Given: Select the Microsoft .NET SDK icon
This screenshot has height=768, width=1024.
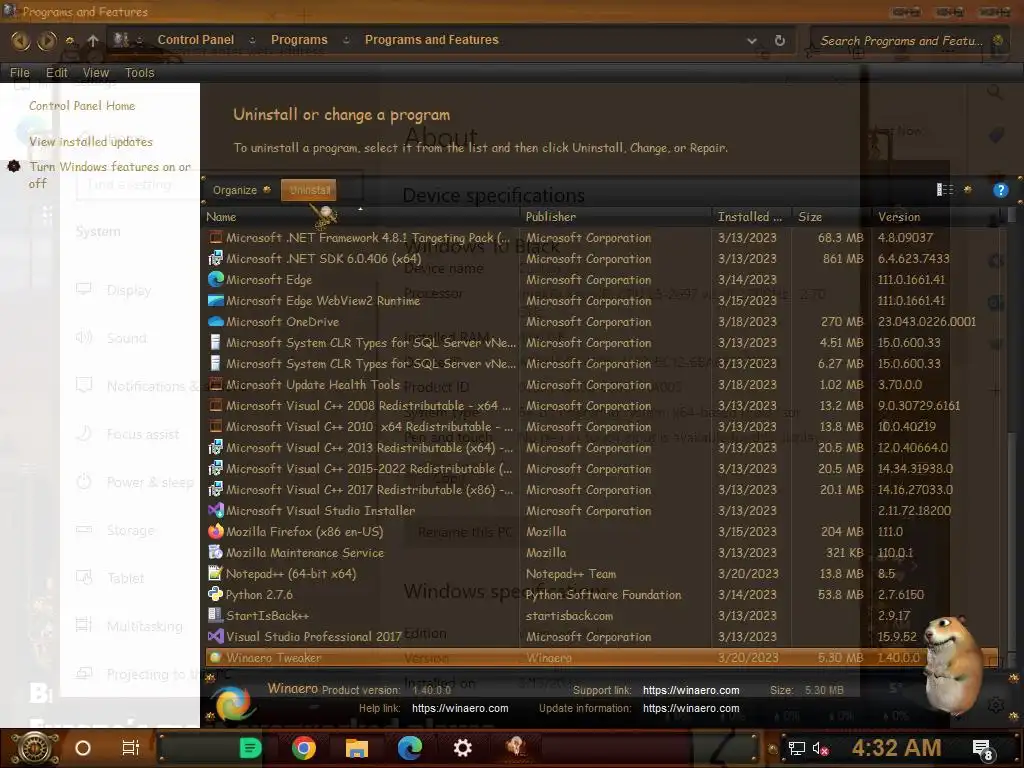Looking at the screenshot, I should pyautogui.click(x=215, y=259).
